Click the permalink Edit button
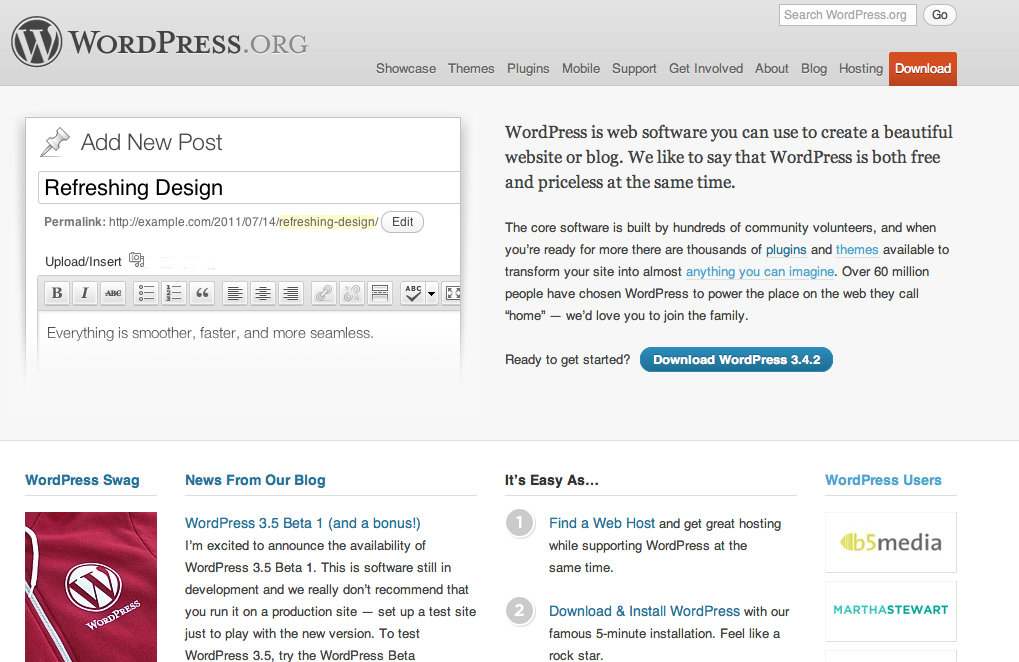 [x=402, y=222]
